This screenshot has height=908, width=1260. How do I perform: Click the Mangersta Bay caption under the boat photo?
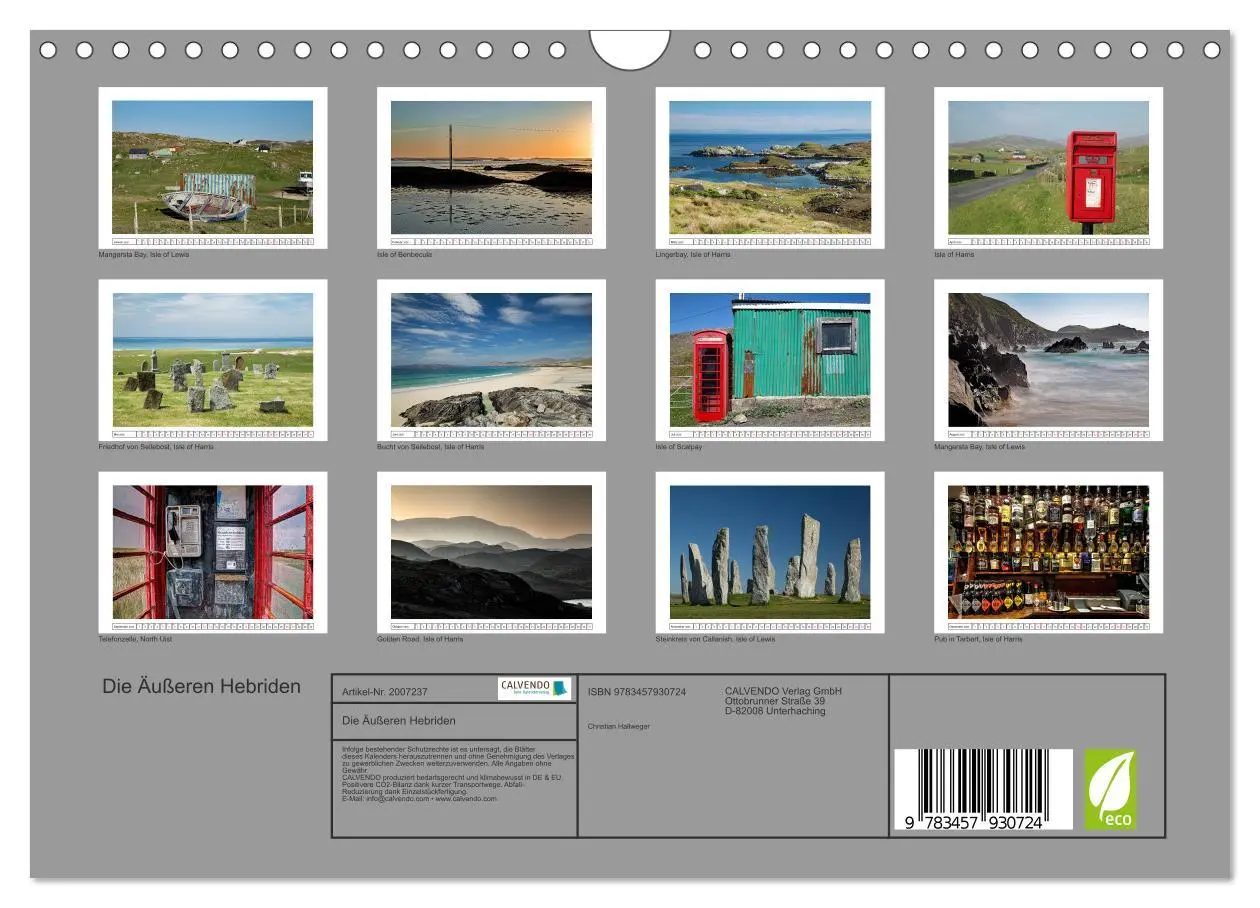[x=144, y=255]
